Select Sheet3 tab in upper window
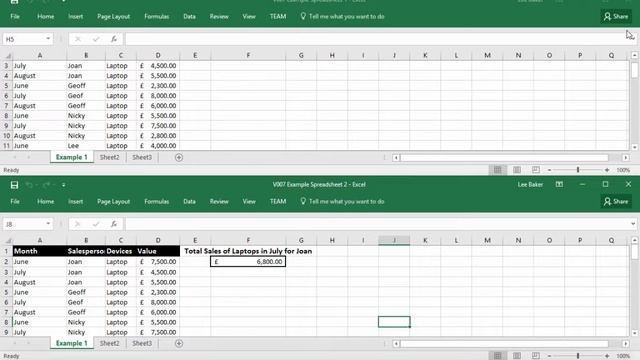 tap(142, 158)
